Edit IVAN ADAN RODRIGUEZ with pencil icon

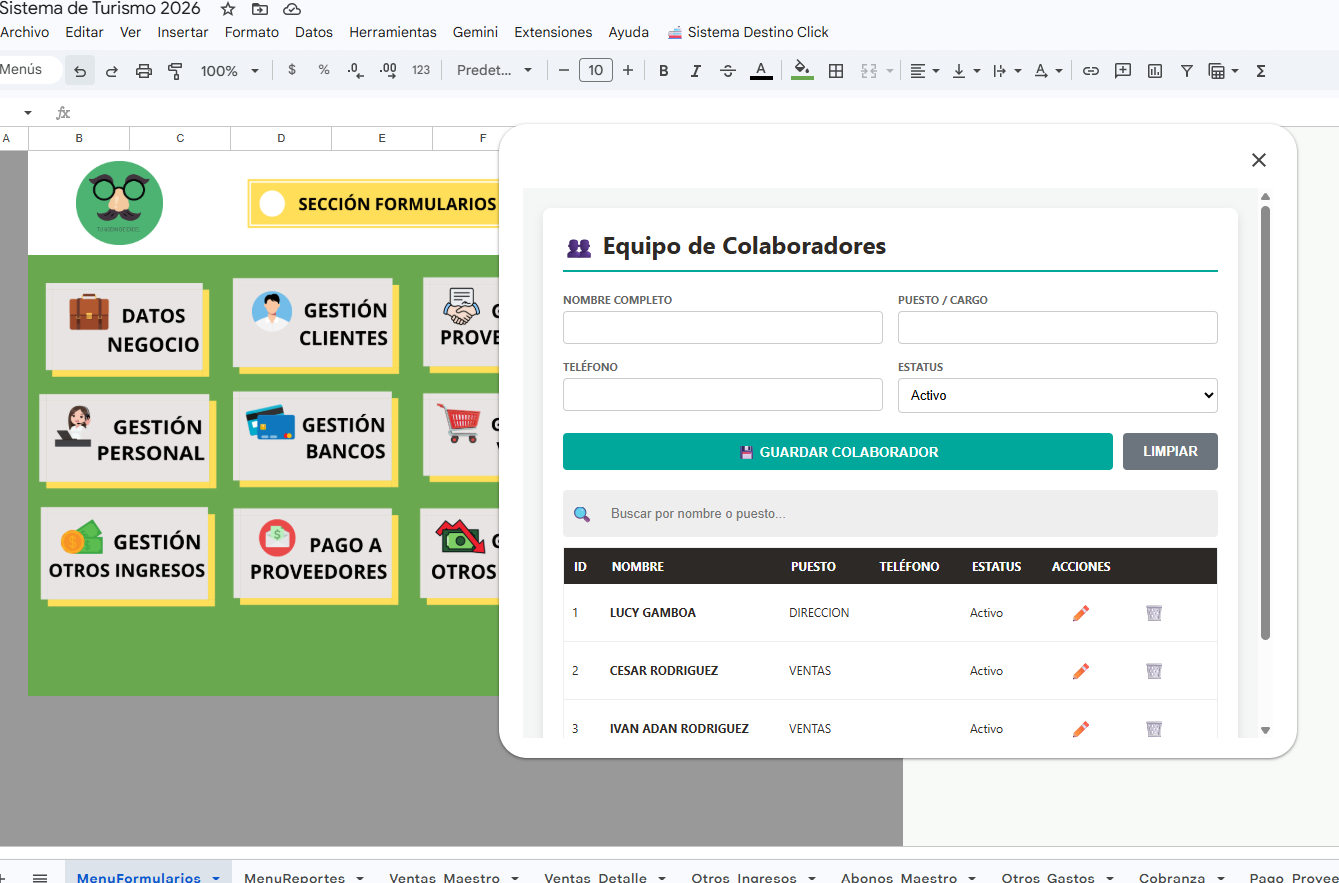[1080, 729]
